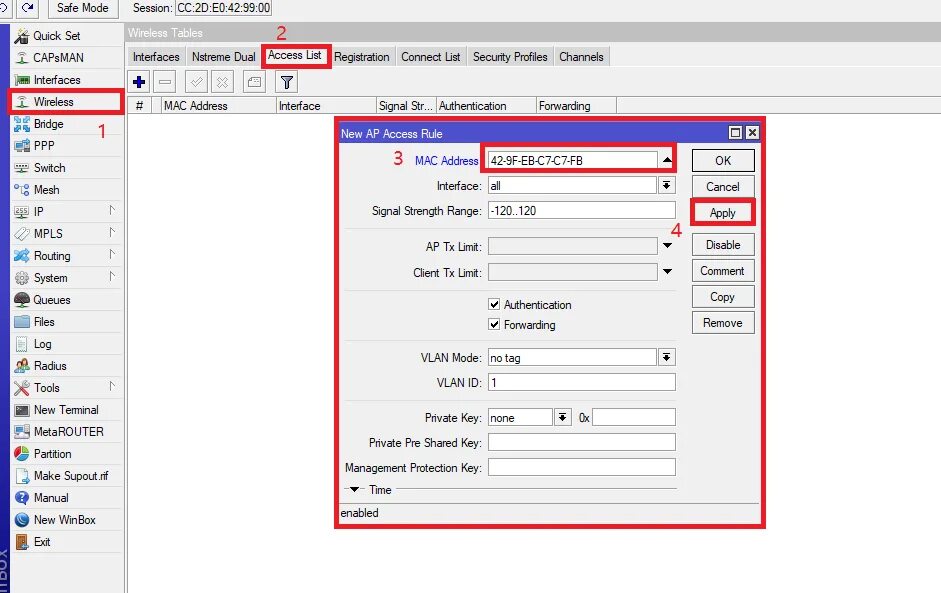
Task: Click the enable checkmark toolbar button
Action: pos(196,82)
